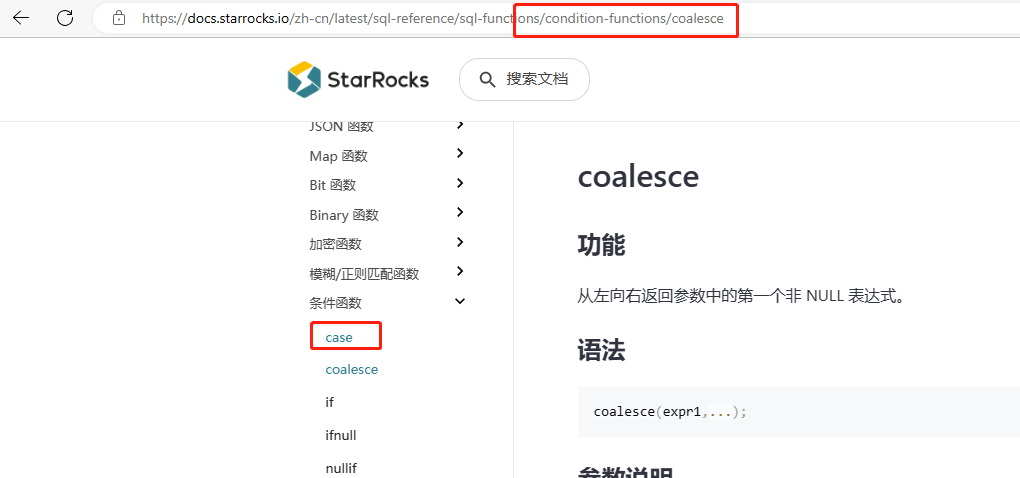1020x478 pixels.
Task: Expand the 模糊/正则匹配函数 chevron
Action: [x=460, y=272]
